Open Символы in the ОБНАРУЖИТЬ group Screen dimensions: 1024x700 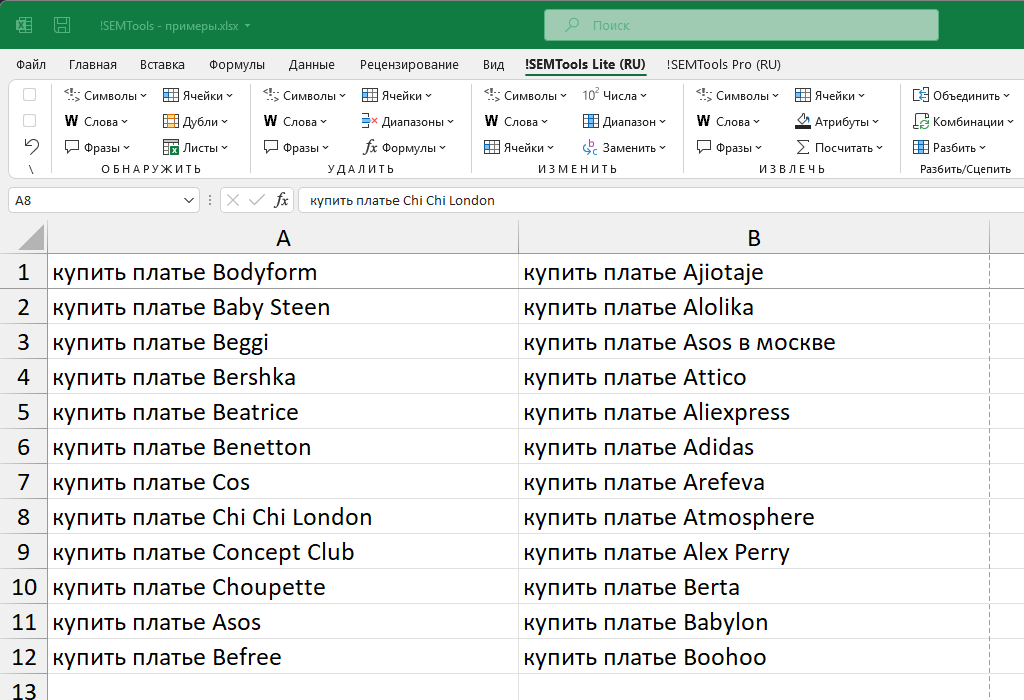[105, 95]
